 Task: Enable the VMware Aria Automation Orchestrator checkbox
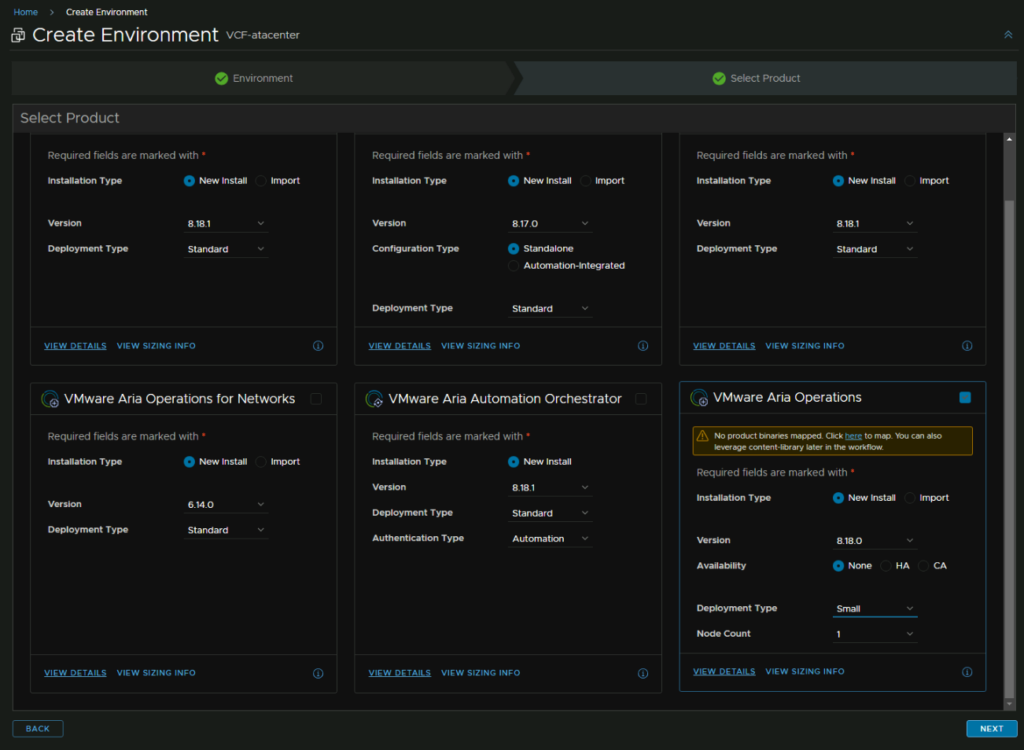pyautogui.click(x=641, y=399)
